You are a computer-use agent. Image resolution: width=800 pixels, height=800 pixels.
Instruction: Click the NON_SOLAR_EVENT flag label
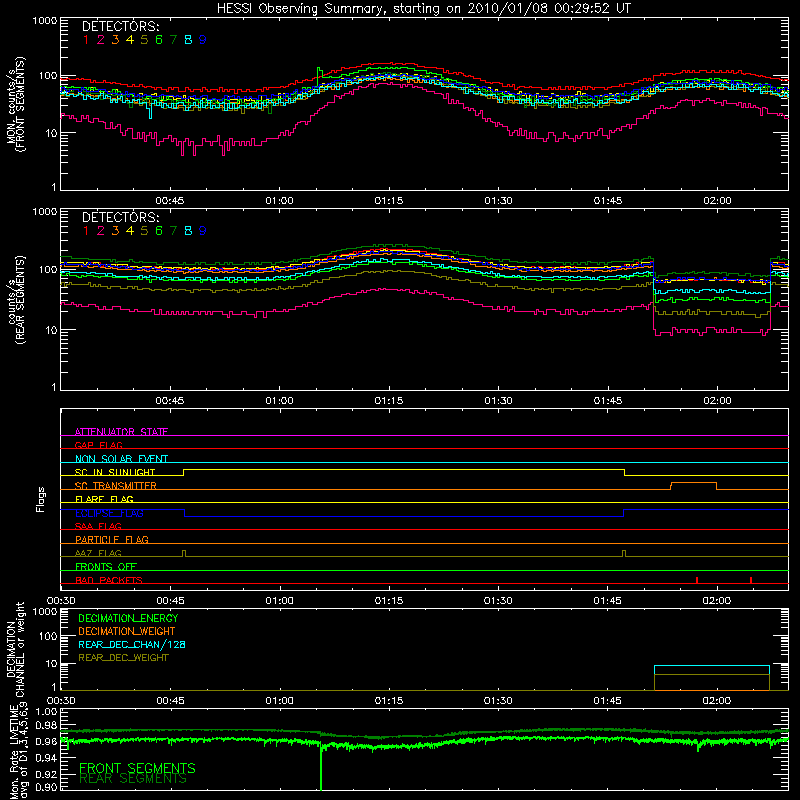click(x=121, y=459)
